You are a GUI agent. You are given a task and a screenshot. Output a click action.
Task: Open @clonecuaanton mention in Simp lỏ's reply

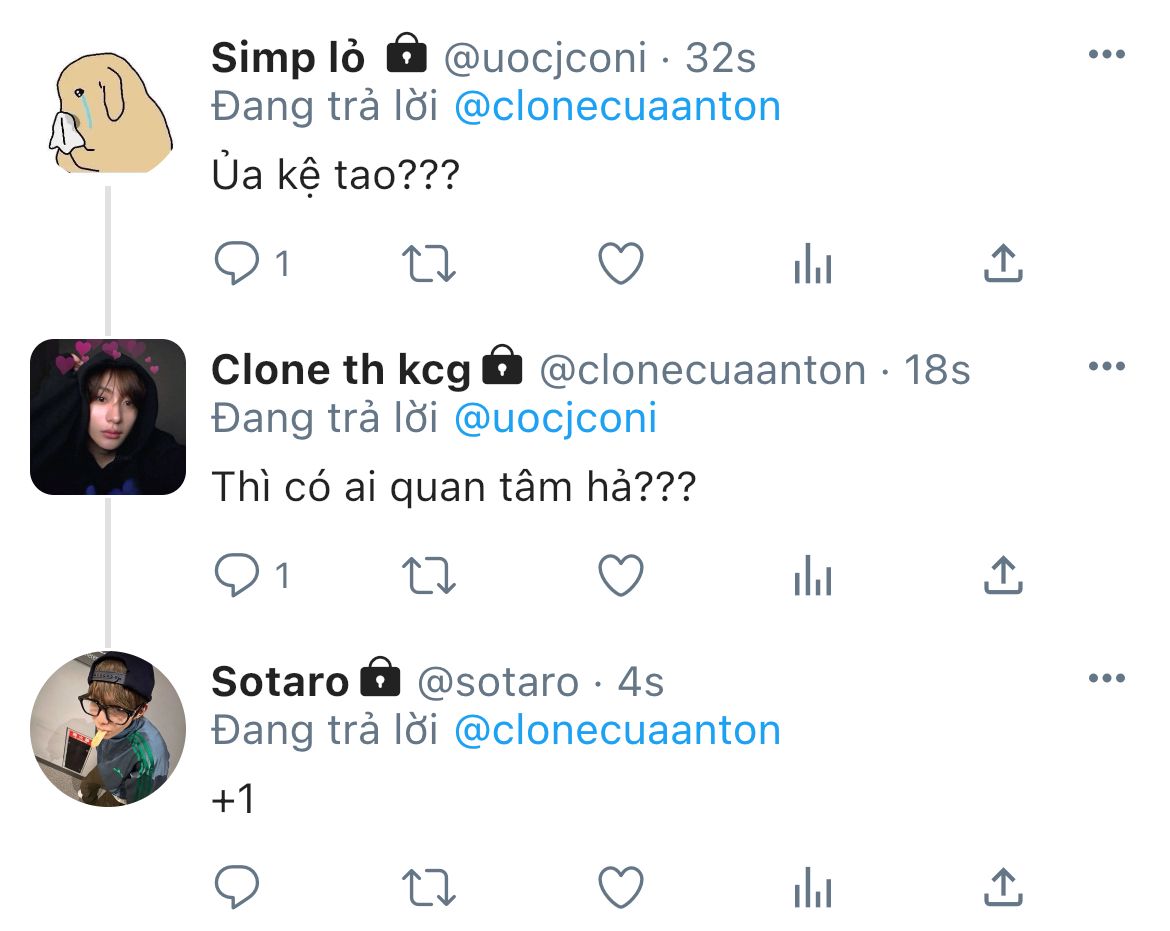point(617,107)
